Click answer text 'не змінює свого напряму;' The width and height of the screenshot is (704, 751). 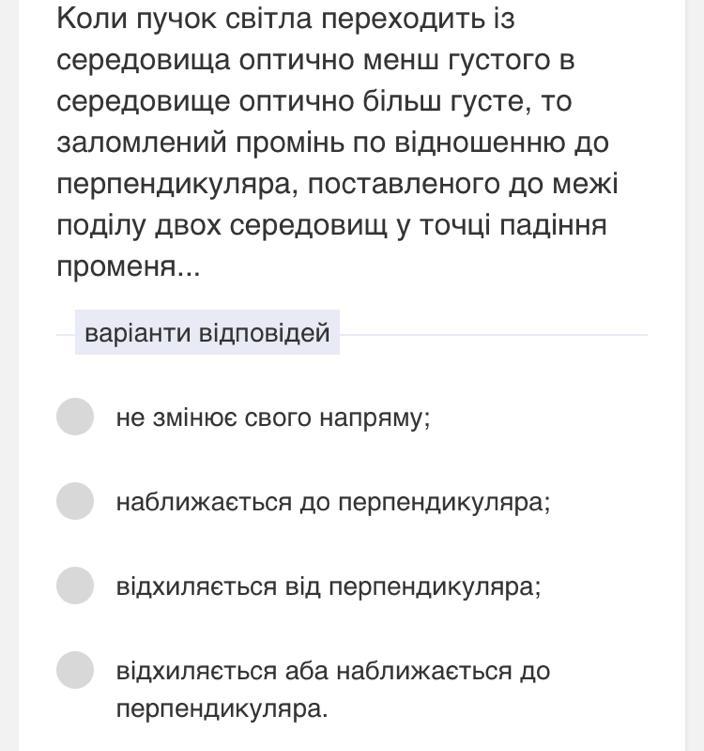pos(273,418)
